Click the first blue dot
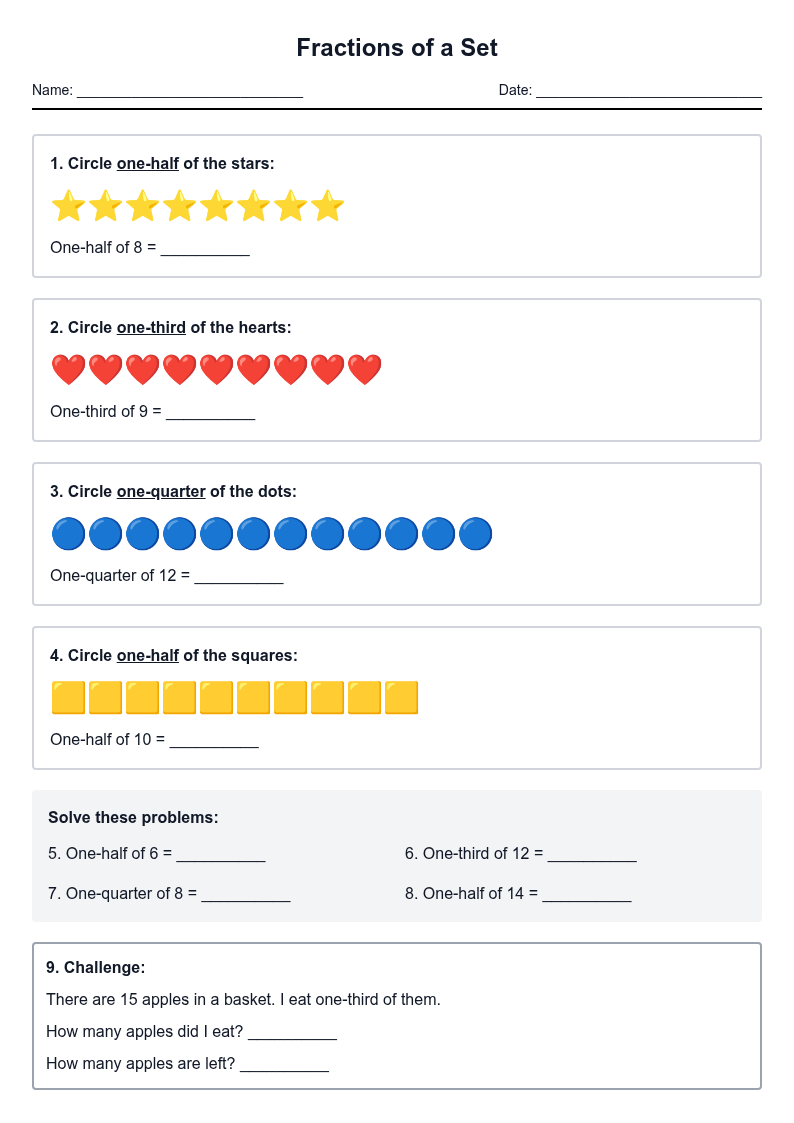Image resolution: width=794 pixels, height=1123 pixels. pos(69,534)
